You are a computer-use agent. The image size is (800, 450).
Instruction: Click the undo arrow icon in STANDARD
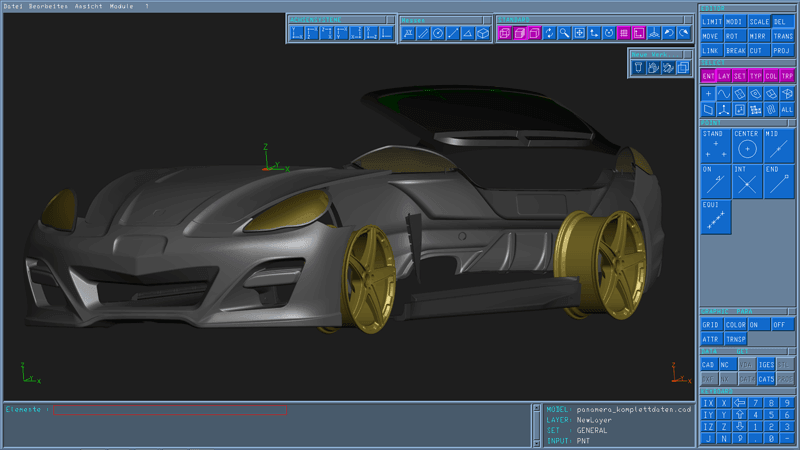[669, 33]
